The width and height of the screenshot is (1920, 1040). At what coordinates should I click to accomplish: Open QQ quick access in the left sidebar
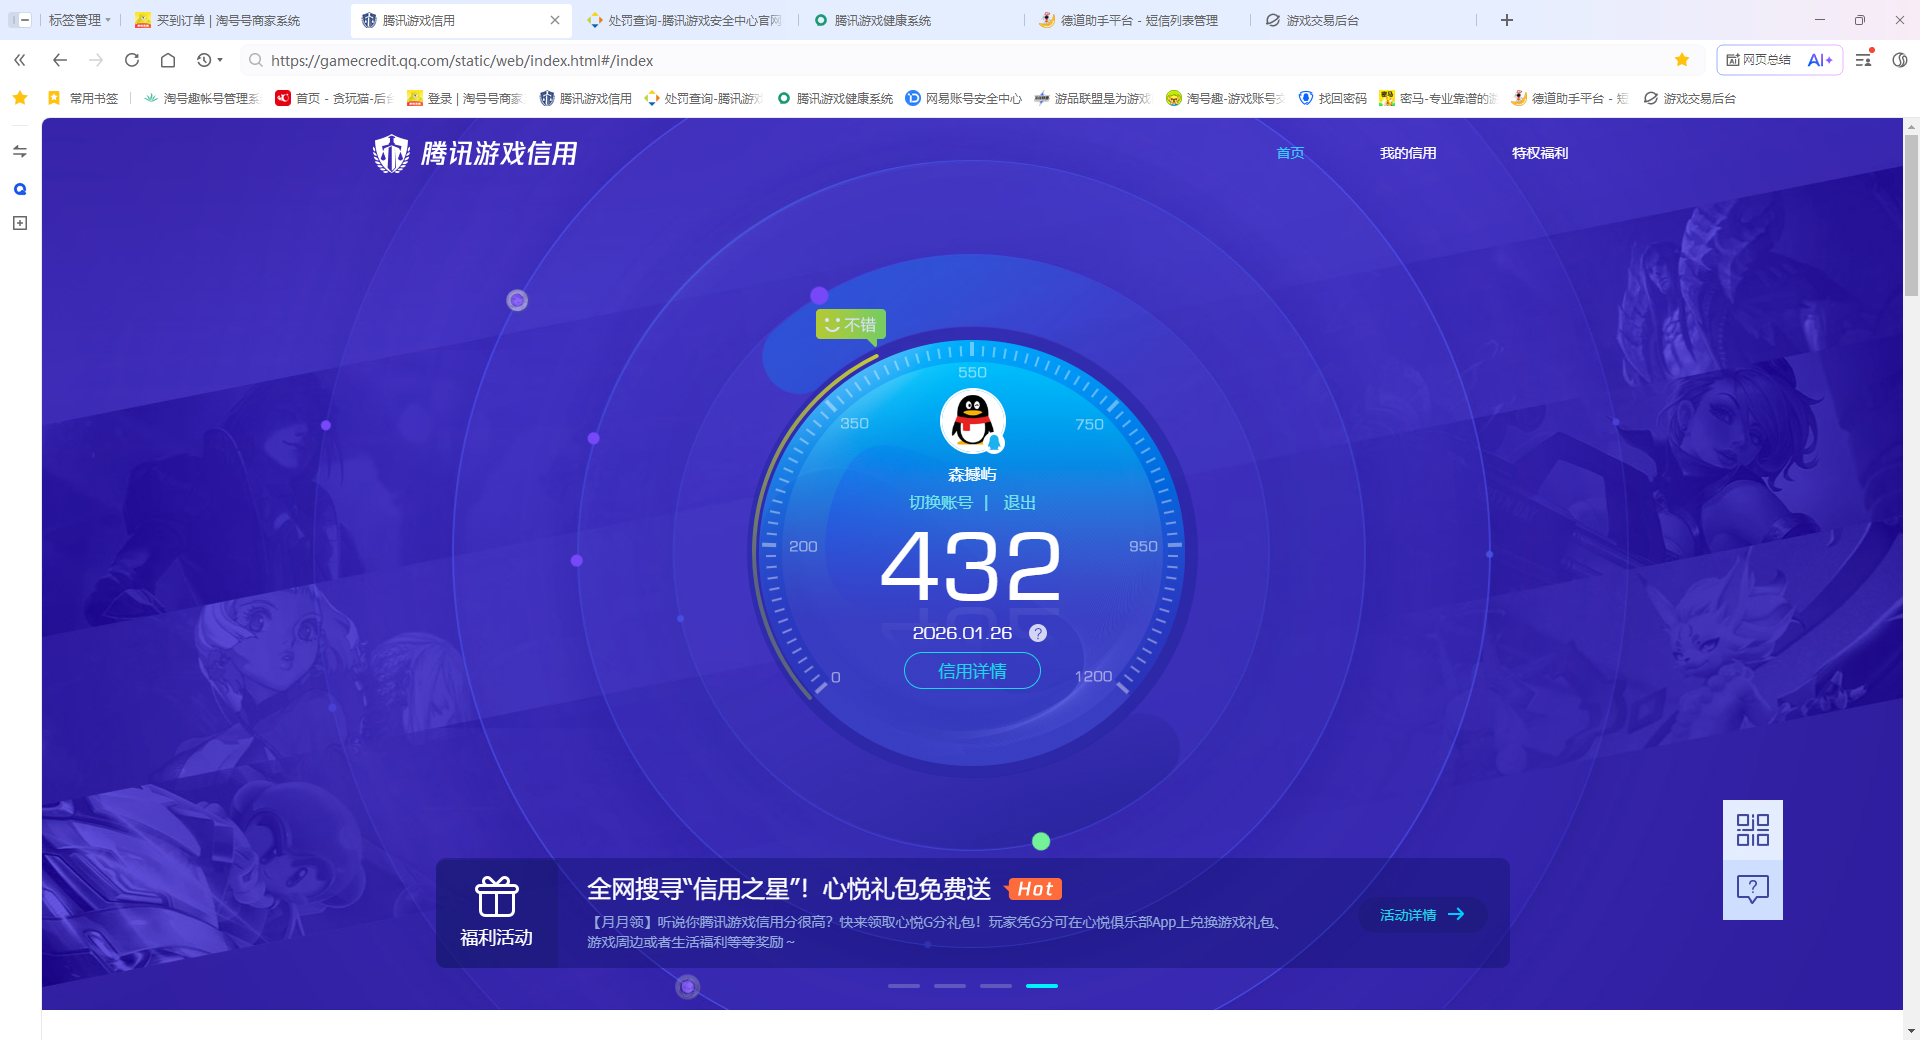point(19,188)
